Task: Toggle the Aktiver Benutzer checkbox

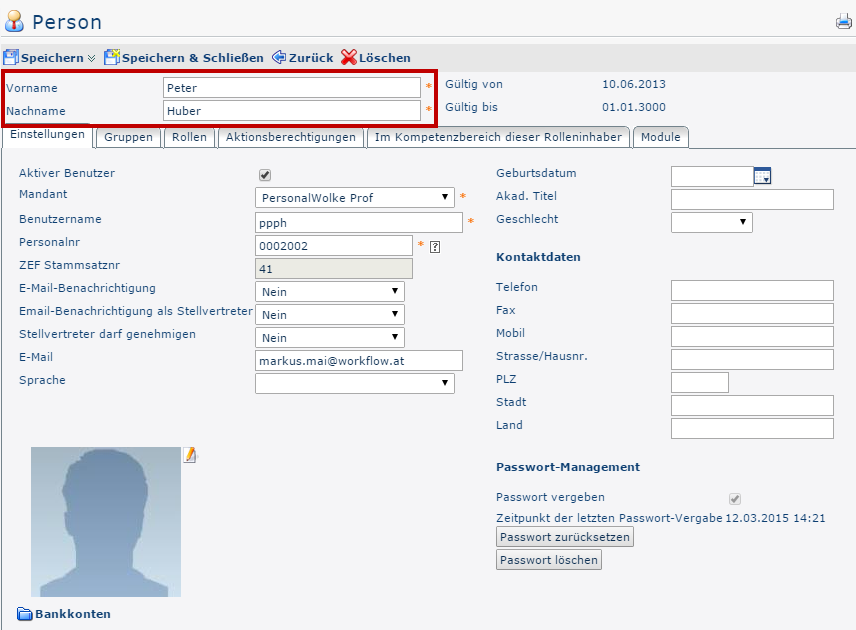Action: (x=265, y=175)
